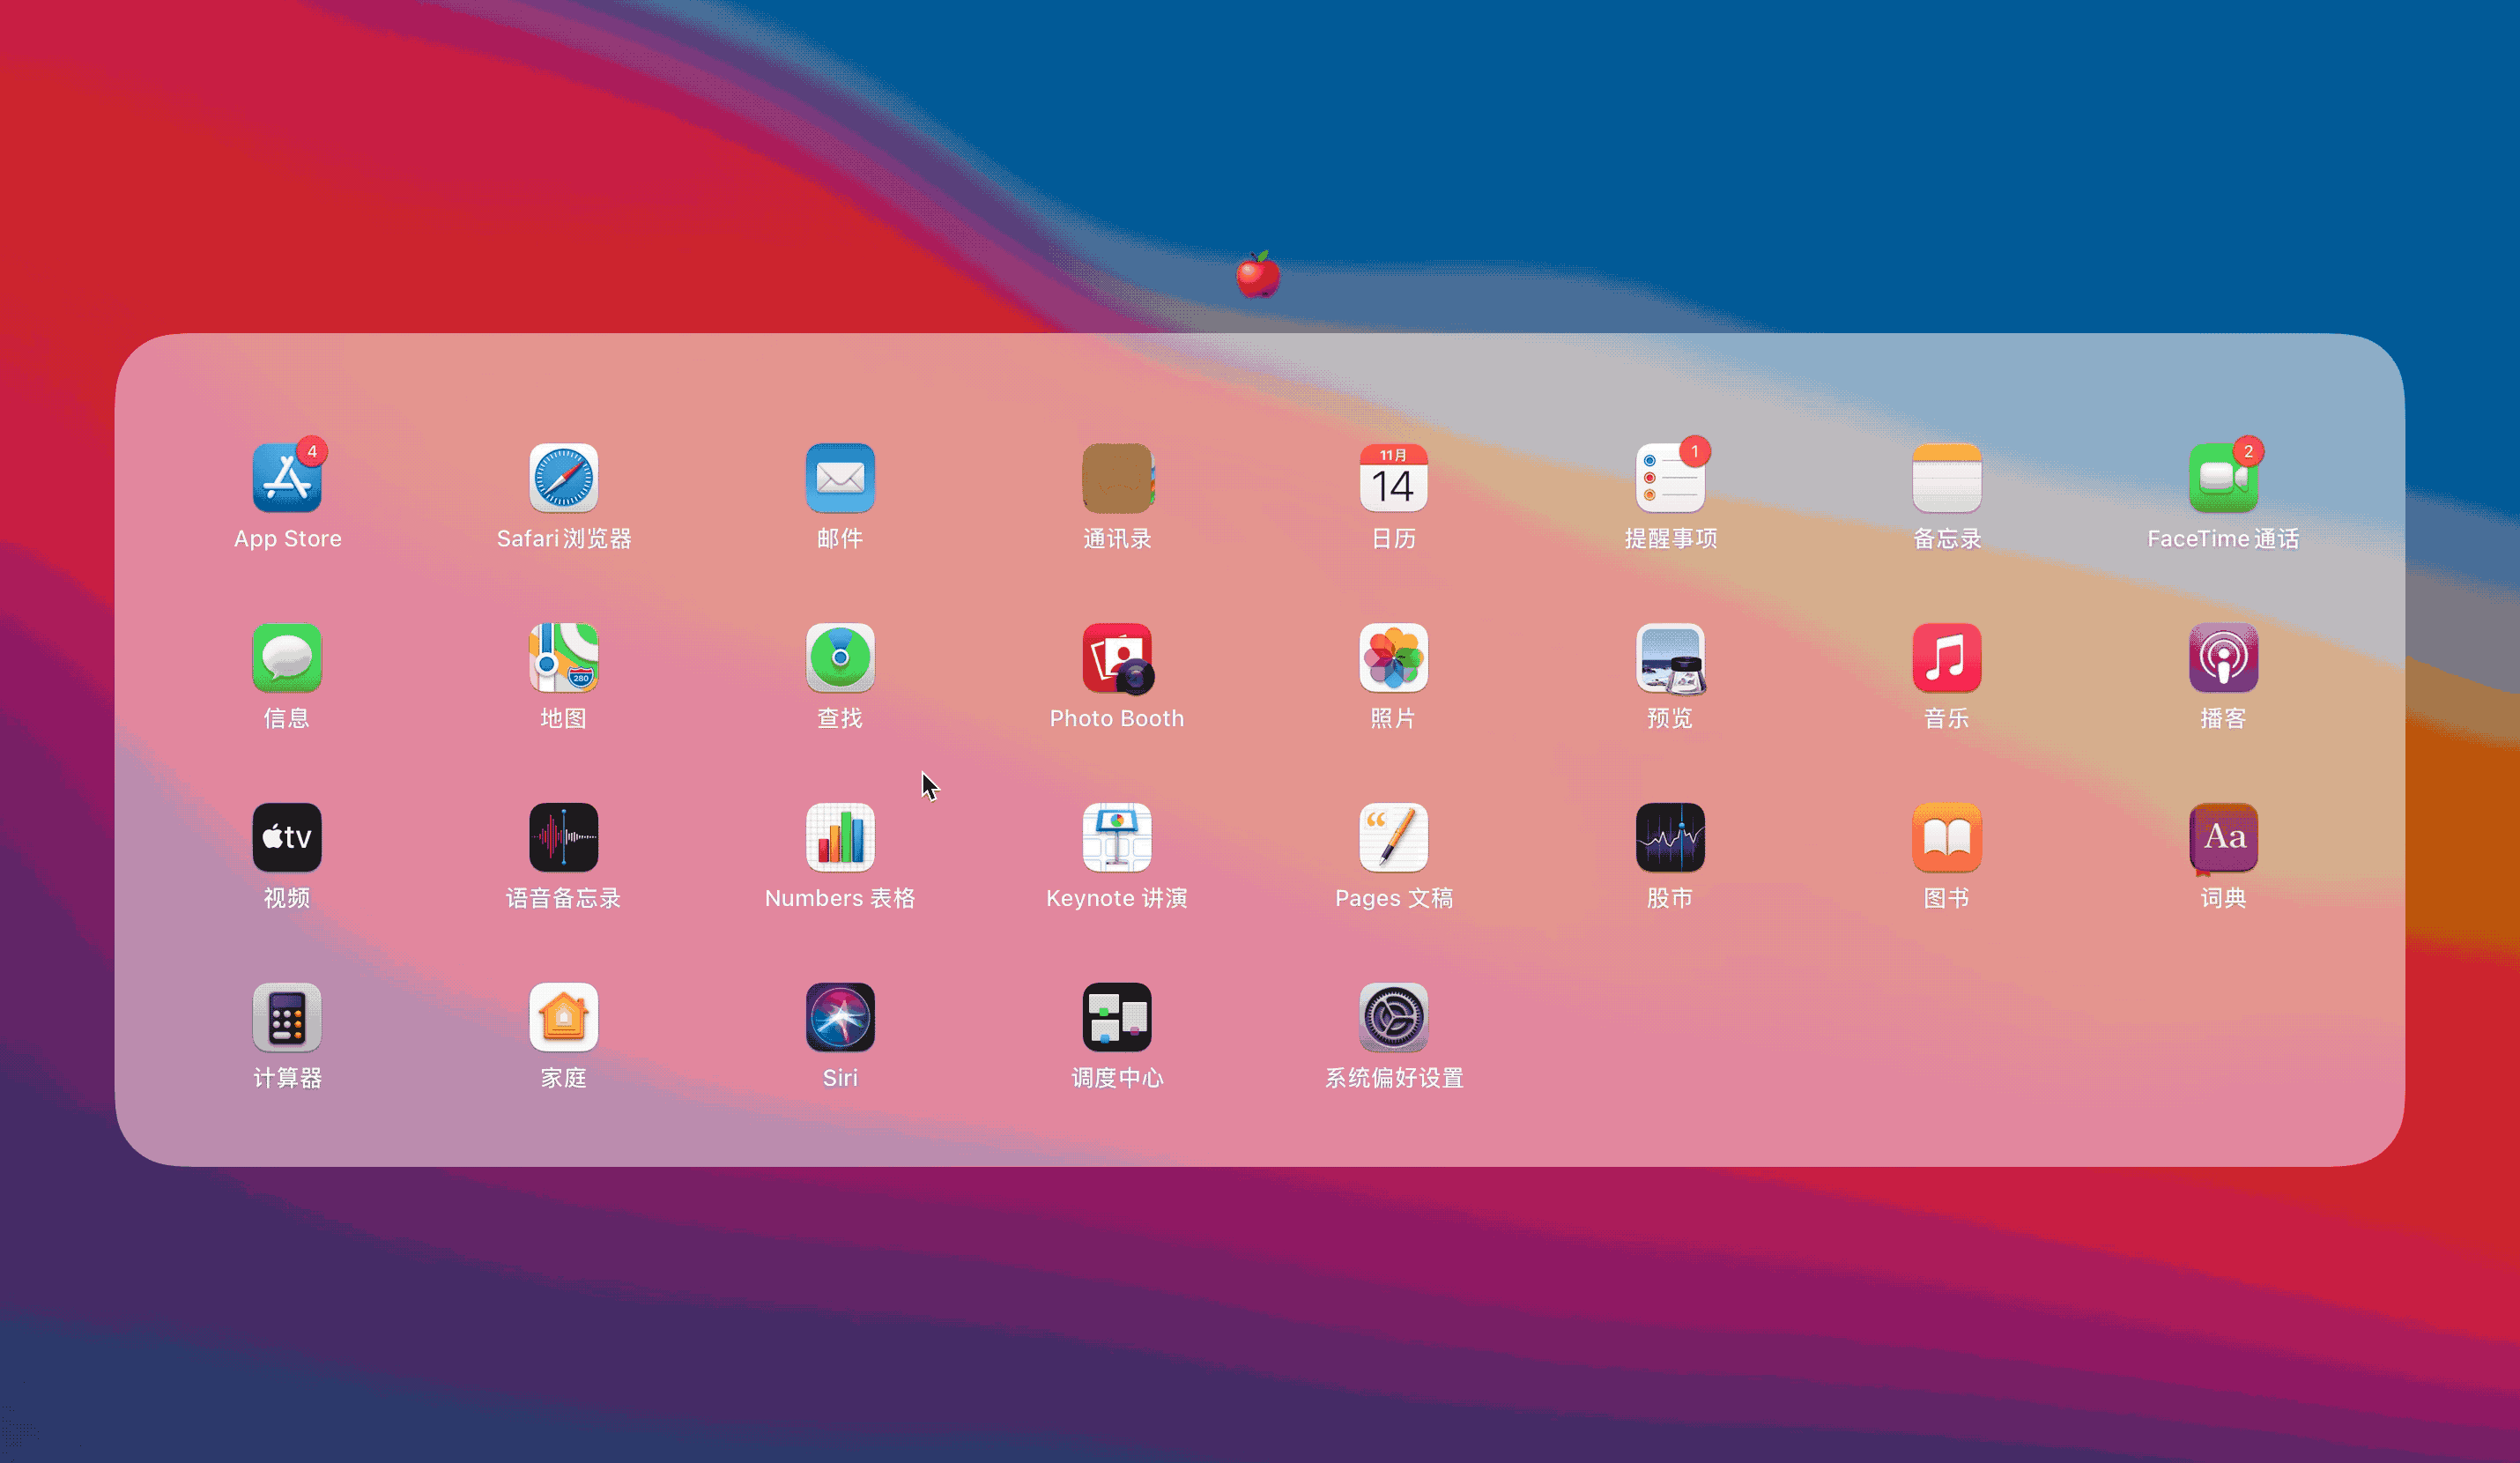Launch the 音乐 (Music) app
The width and height of the screenshot is (2520, 1463).
click(x=1947, y=658)
